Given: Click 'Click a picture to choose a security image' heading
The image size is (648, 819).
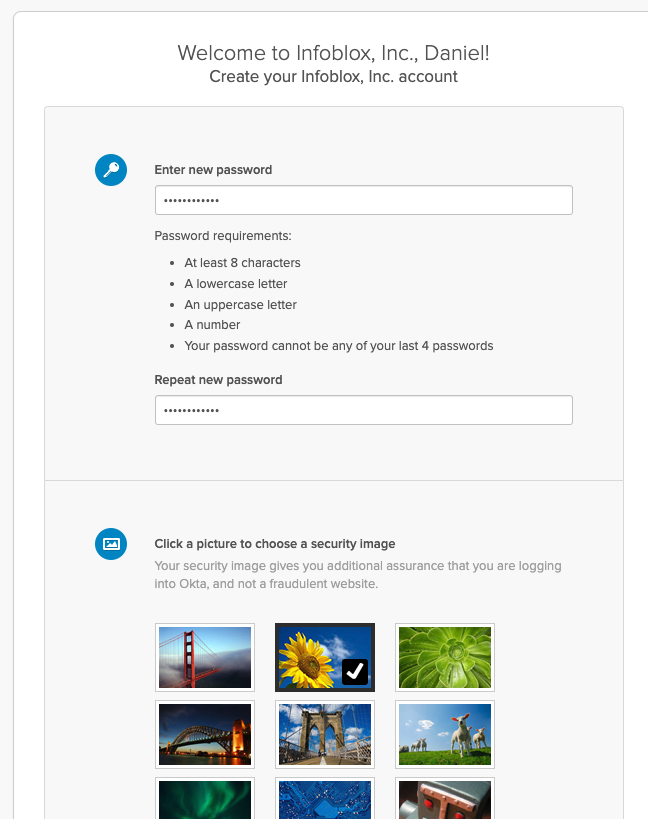Looking at the screenshot, I should (274, 544).
